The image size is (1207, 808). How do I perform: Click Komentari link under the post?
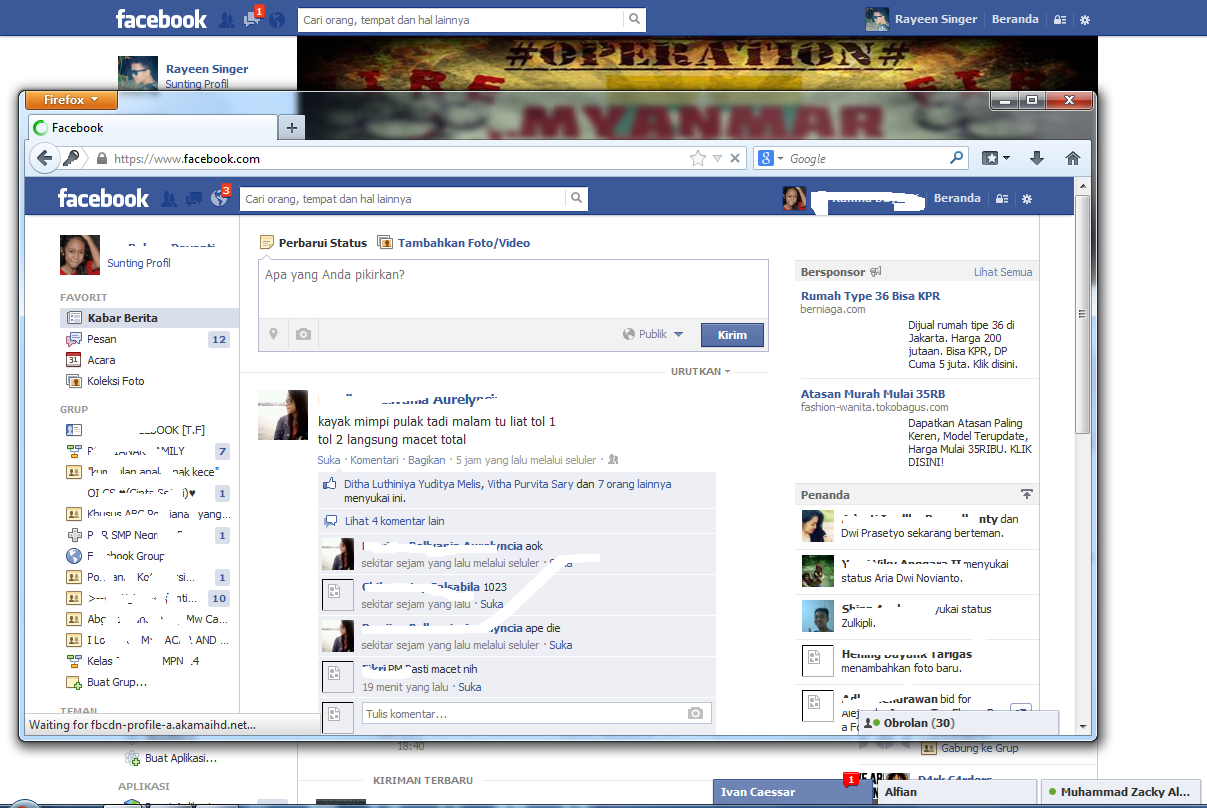coord(374,460)
